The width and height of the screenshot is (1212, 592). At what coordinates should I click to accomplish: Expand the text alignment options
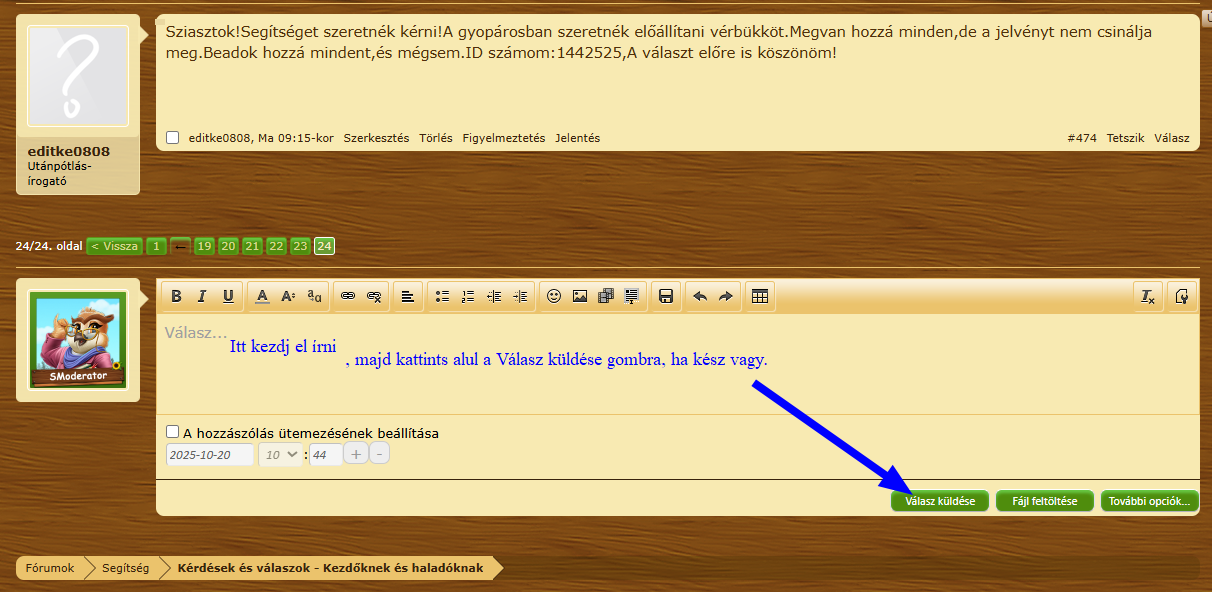408,296
